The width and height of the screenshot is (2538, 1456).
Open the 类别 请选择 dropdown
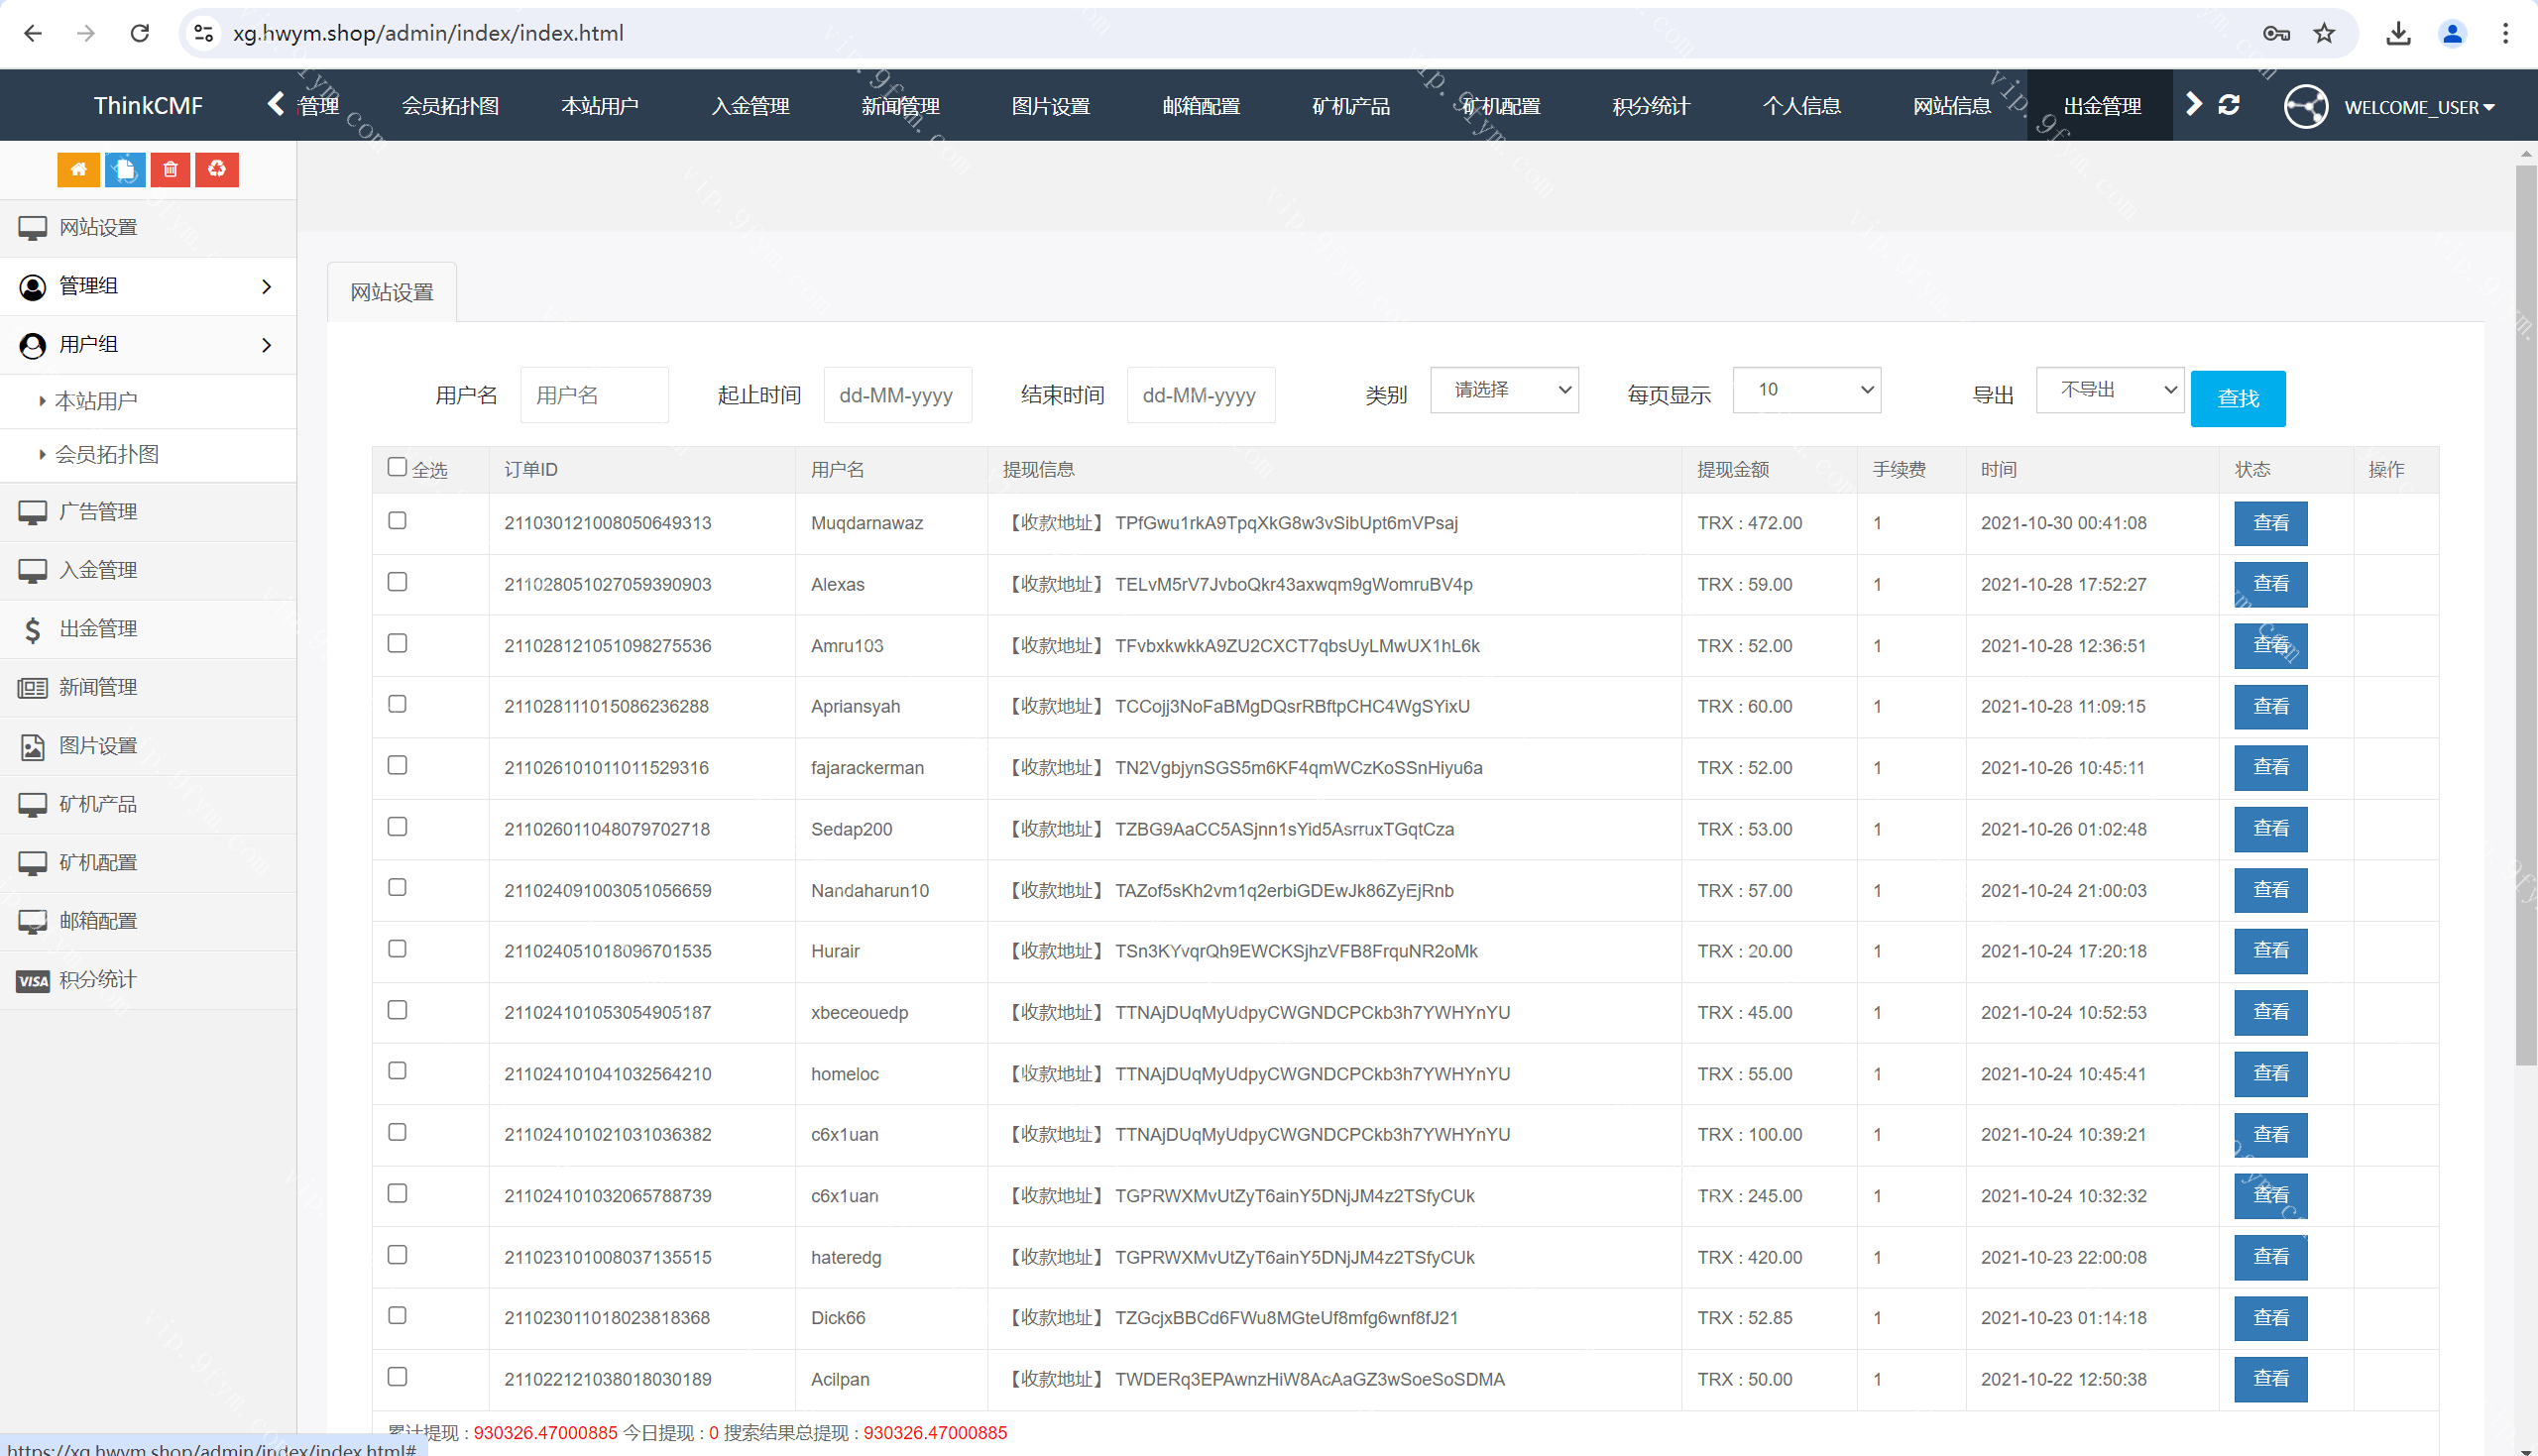(1504, 390)
